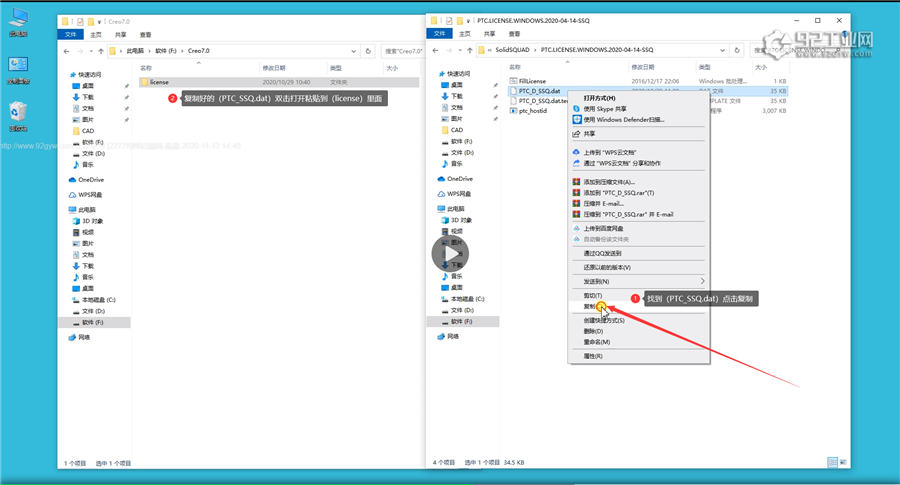Go up one folder in Creo7.0 window

pos(101,51)
